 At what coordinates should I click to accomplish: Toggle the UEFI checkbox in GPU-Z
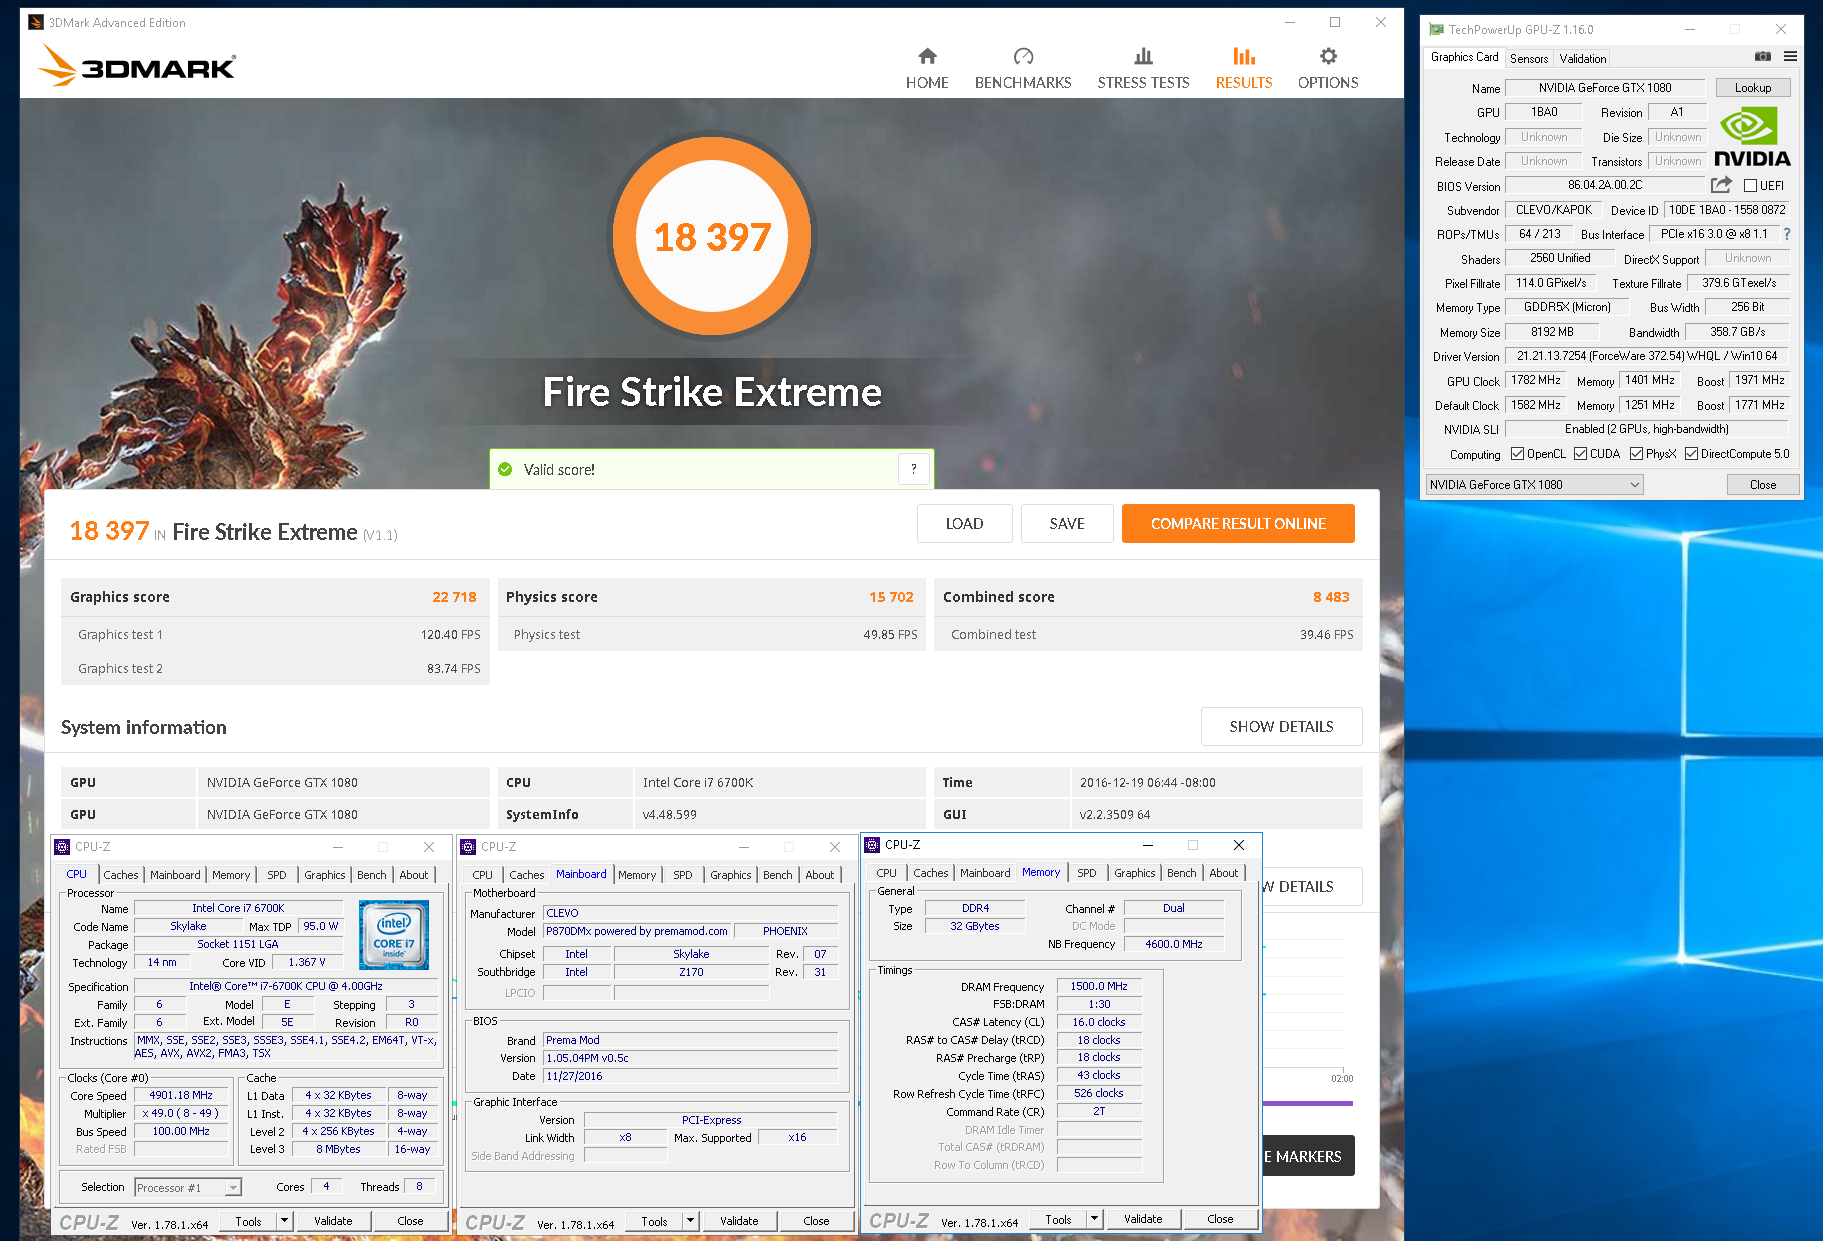click(x=1750, y=186)
